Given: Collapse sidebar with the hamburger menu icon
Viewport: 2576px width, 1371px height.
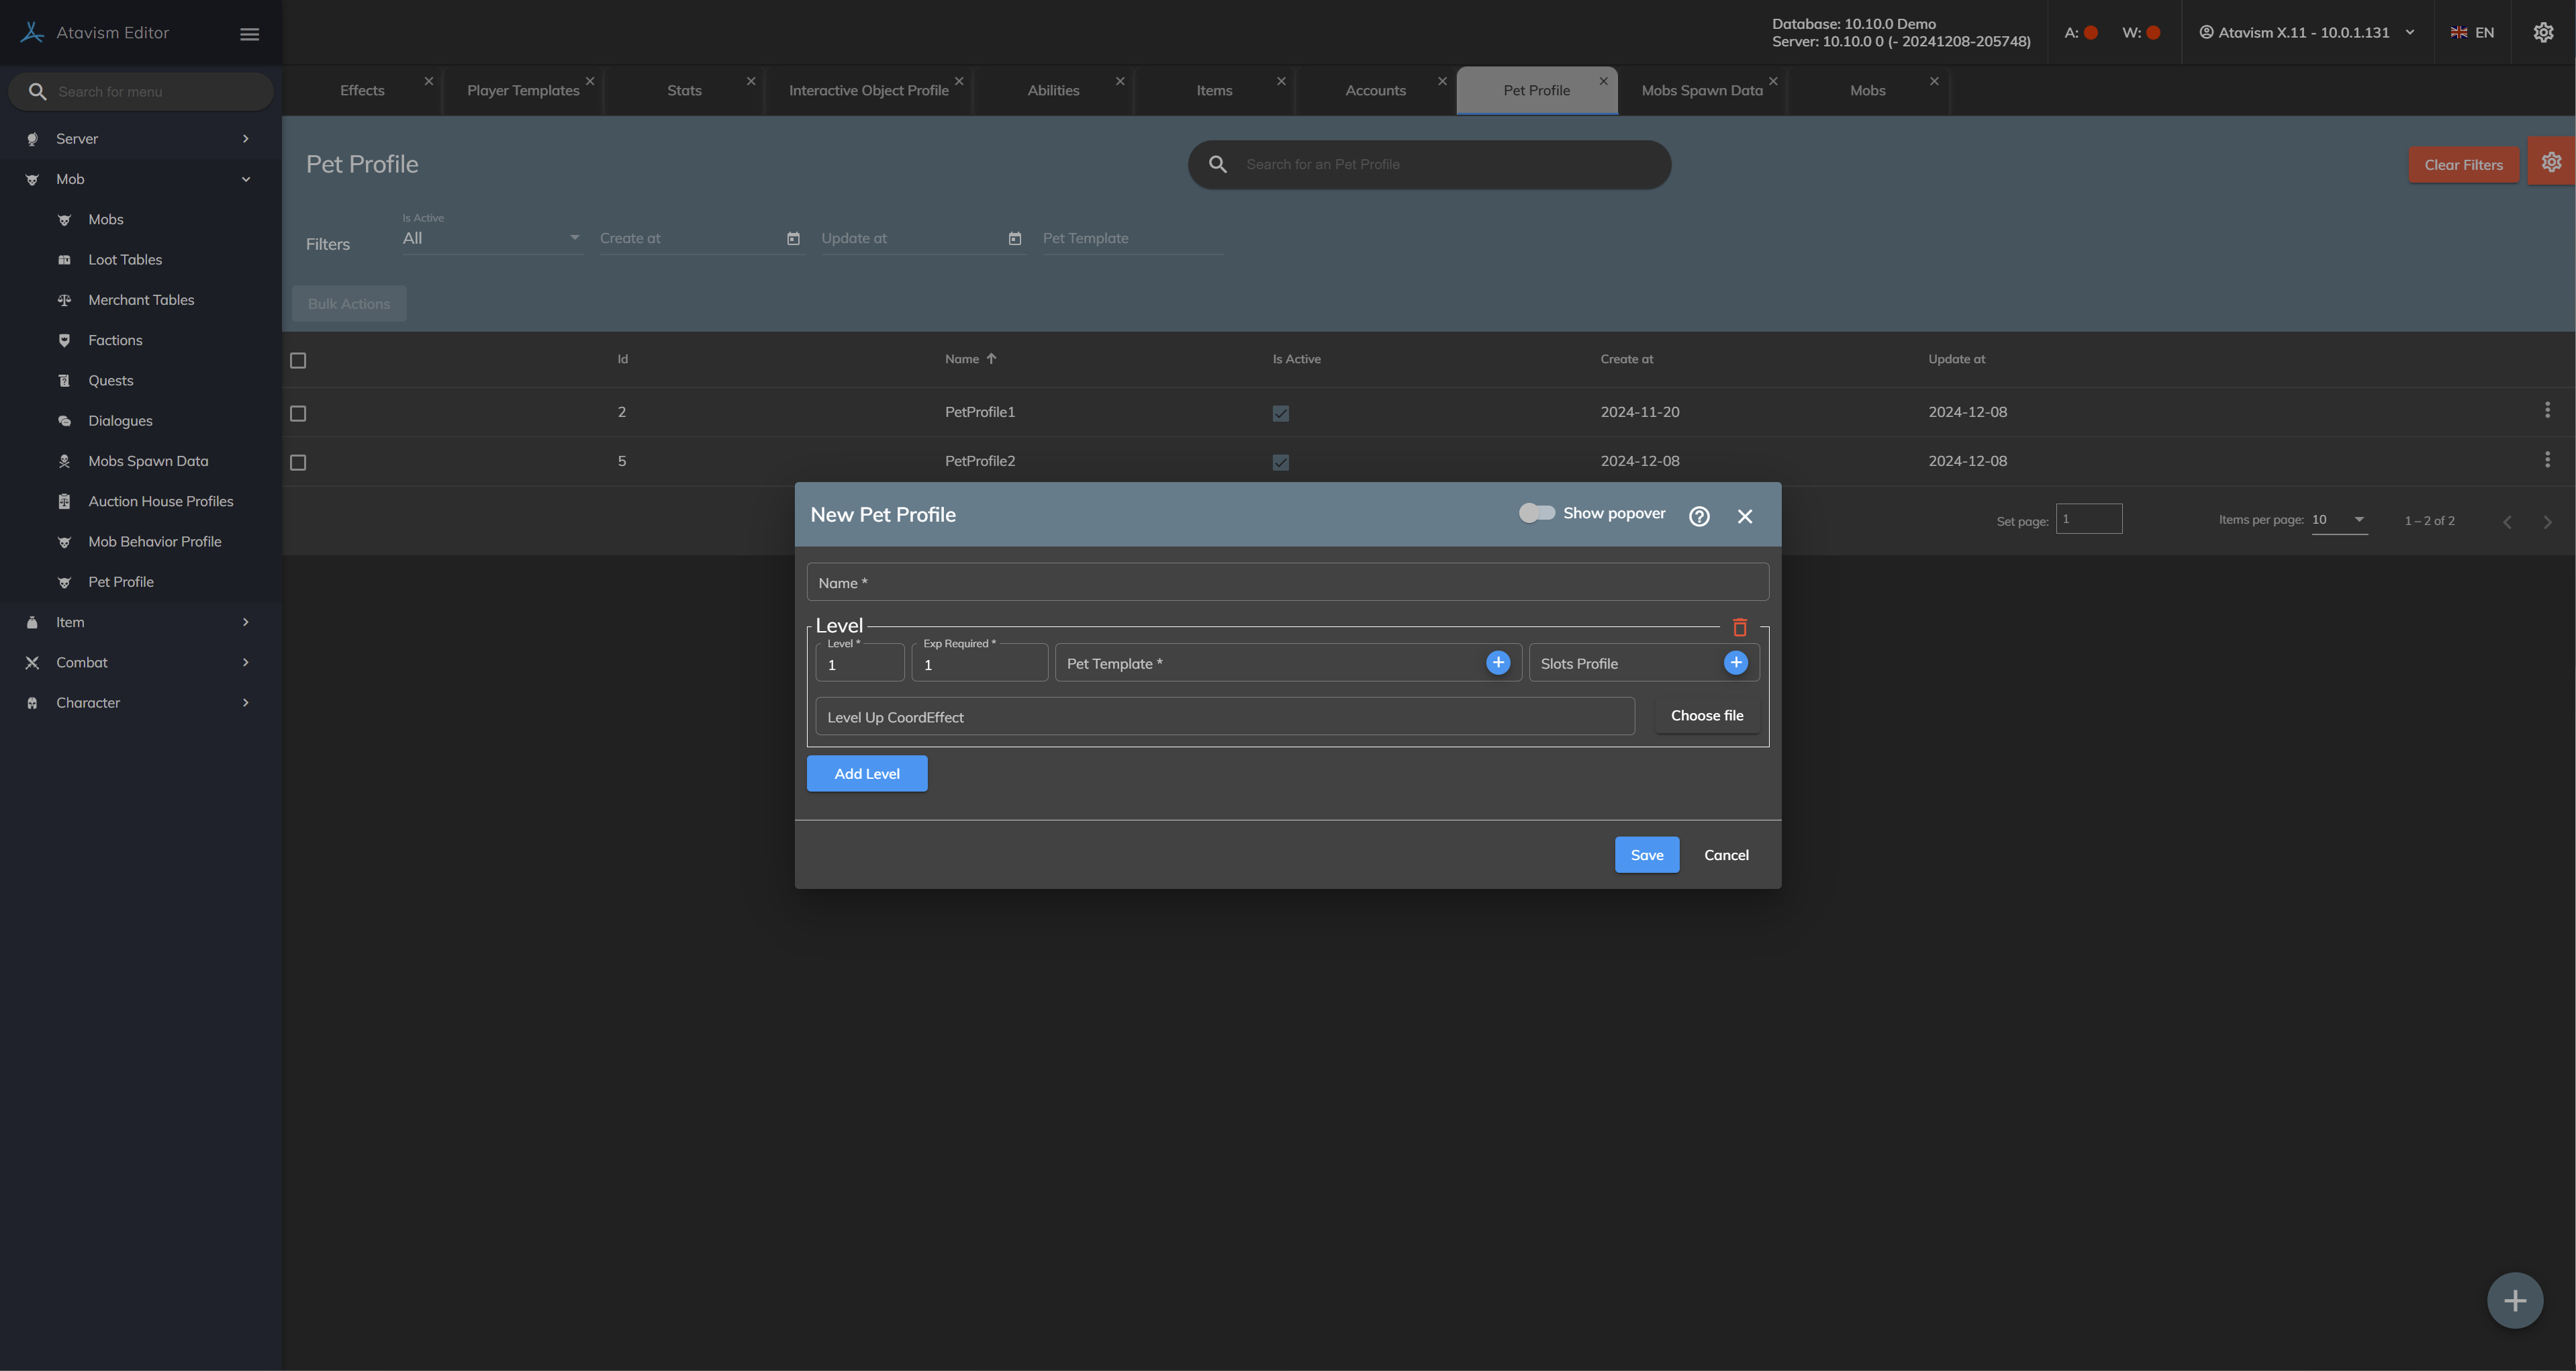Looking at the screenshot, I should (x=249, y=34).
